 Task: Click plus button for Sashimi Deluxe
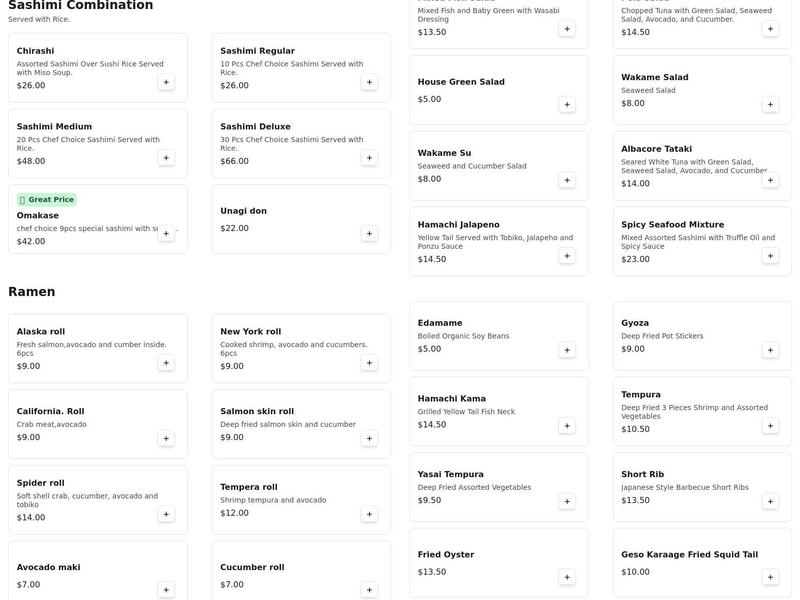[x=369, y=158]
